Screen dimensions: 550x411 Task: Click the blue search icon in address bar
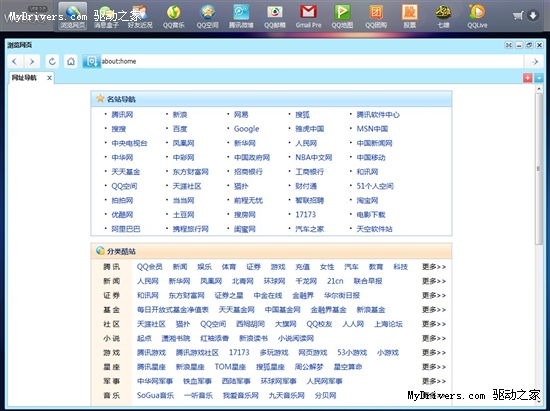coord(92,61)
